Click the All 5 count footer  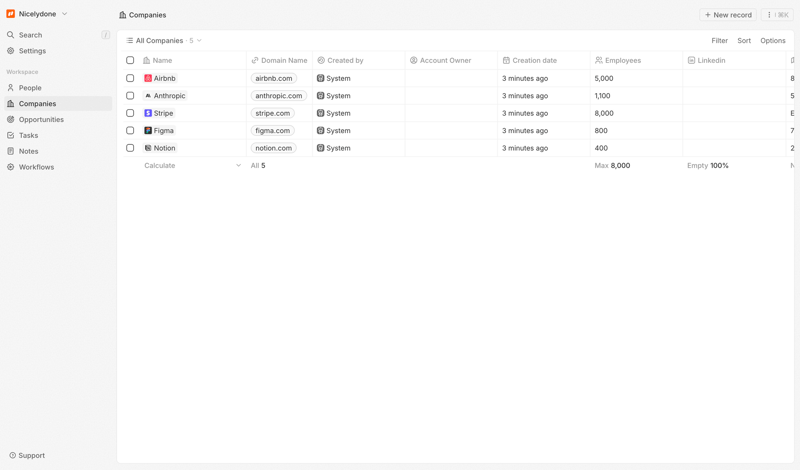tap(258, 165)
